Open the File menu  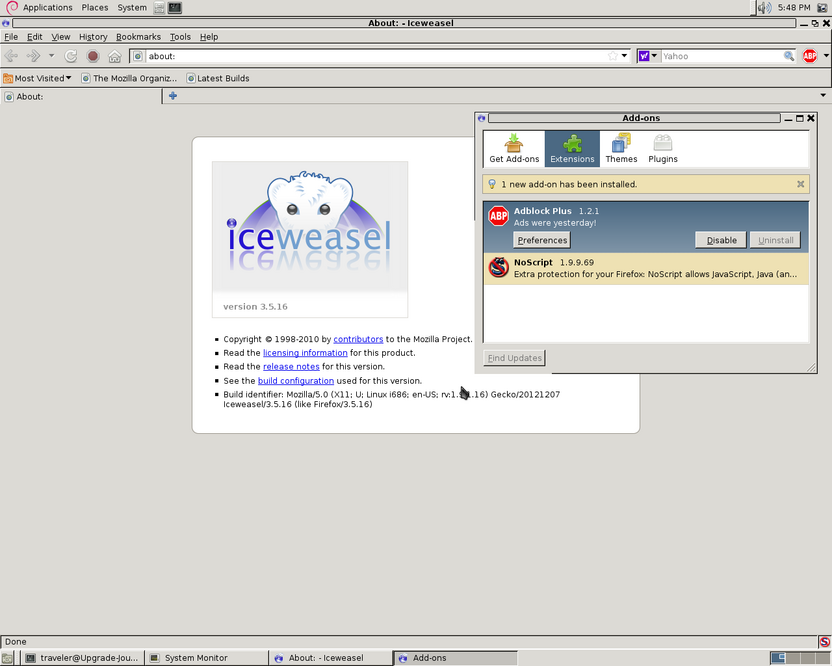(x=11, y=37)
